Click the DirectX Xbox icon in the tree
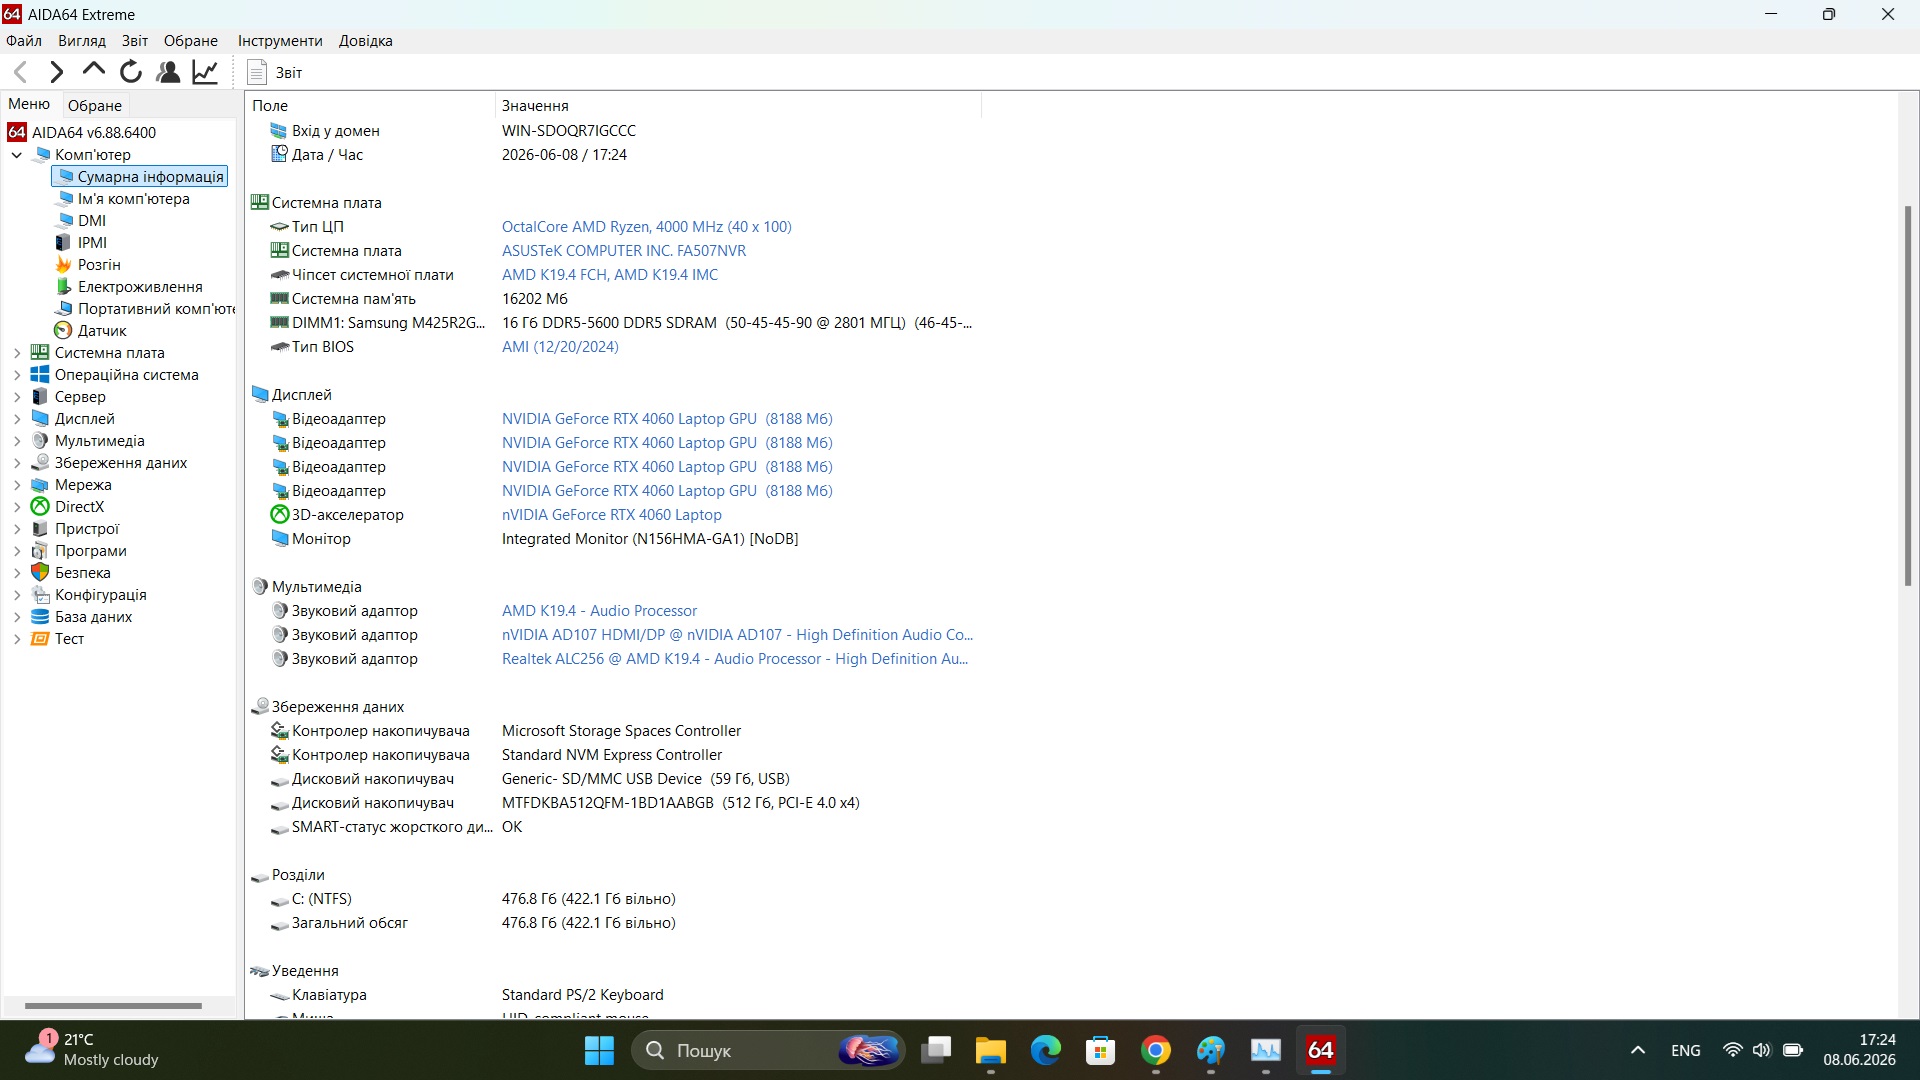 point(40,507)
